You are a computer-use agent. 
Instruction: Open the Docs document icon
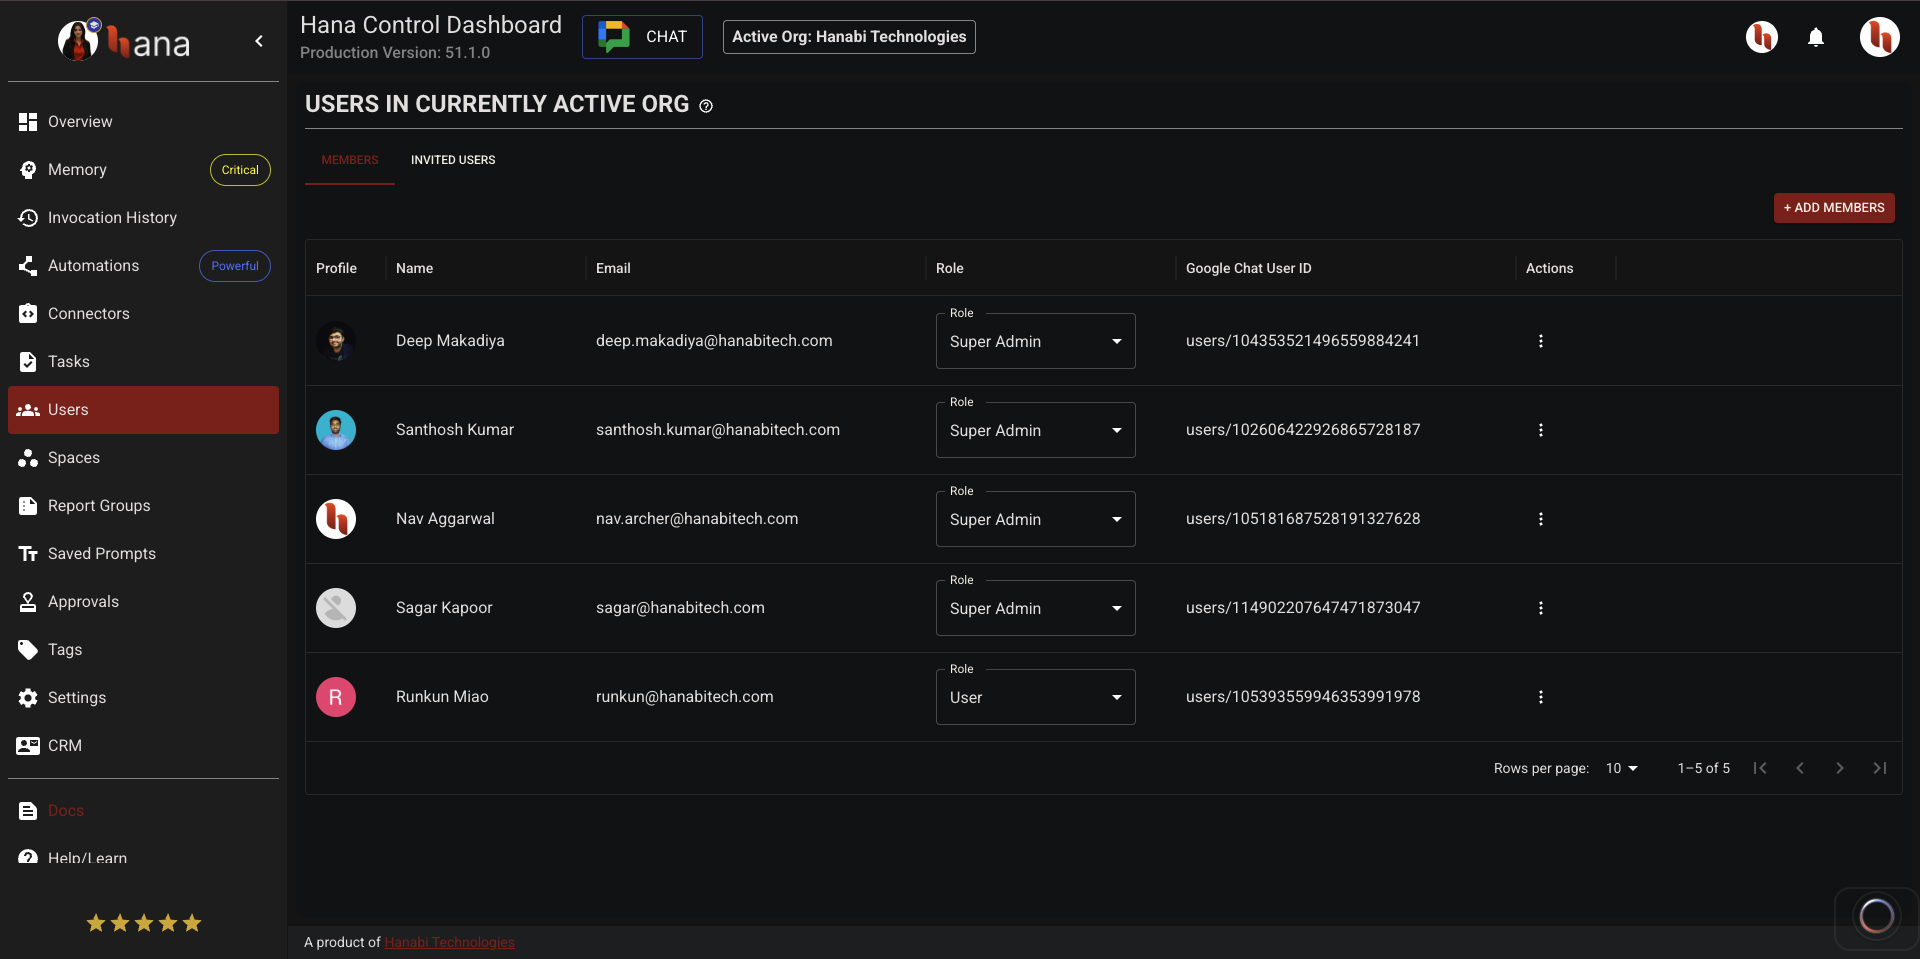coord(28,810)
